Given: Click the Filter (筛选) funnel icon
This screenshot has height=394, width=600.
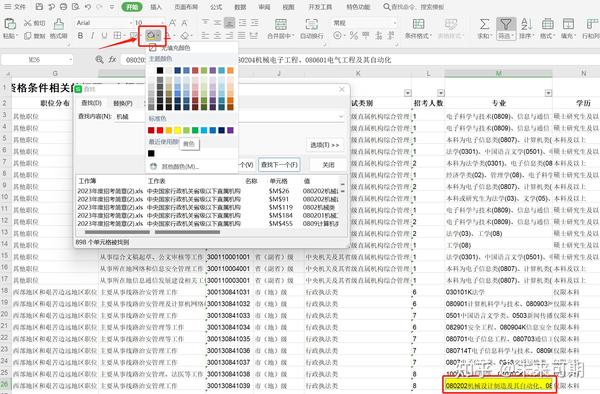Looking at the screenshot, I should (506, 24).
